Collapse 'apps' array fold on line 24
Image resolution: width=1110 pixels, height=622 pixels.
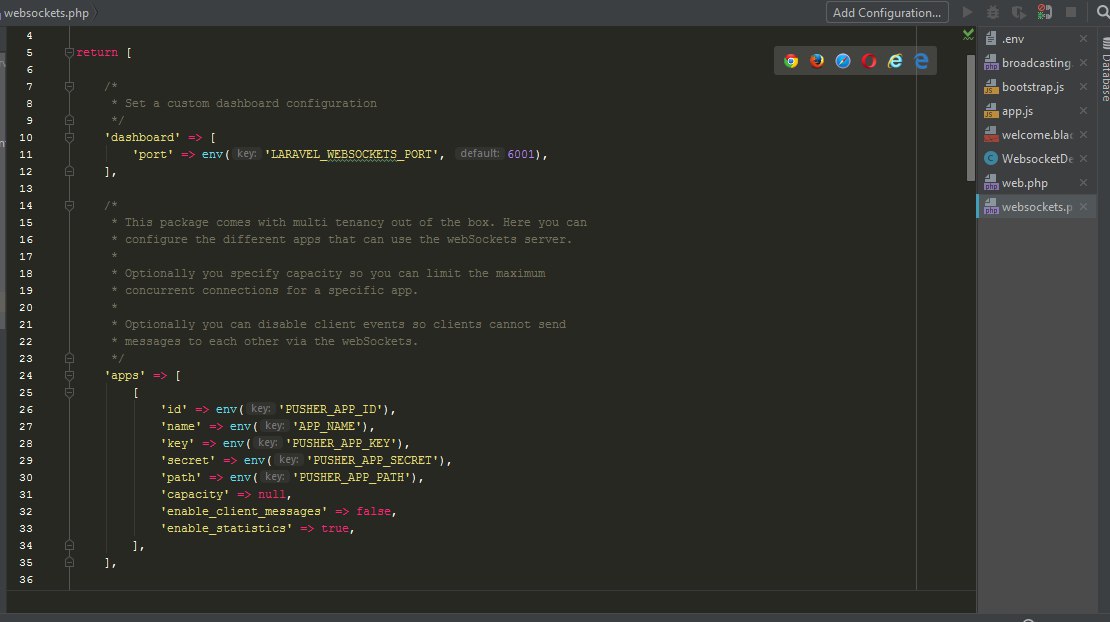point(69,375)
